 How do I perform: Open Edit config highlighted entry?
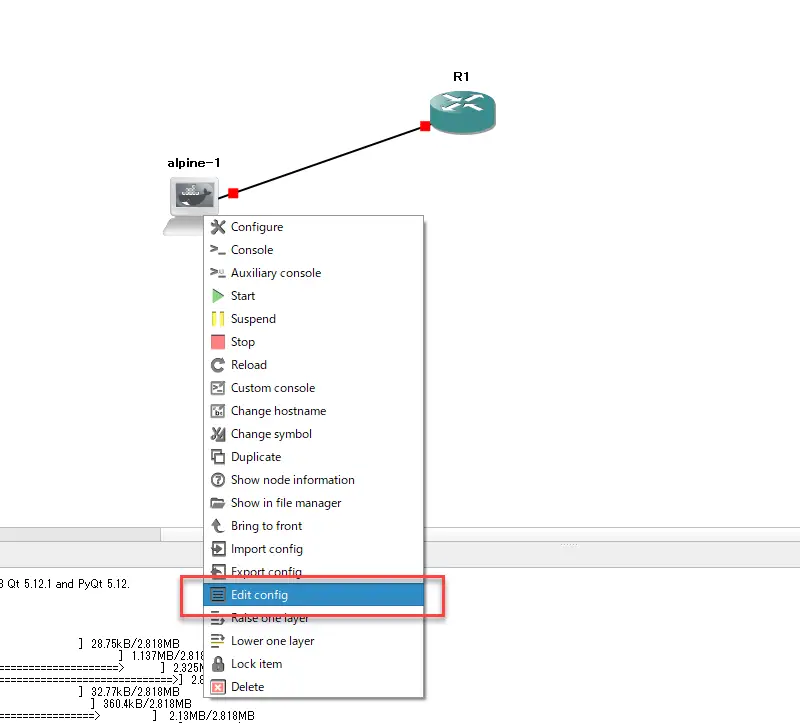313,595
